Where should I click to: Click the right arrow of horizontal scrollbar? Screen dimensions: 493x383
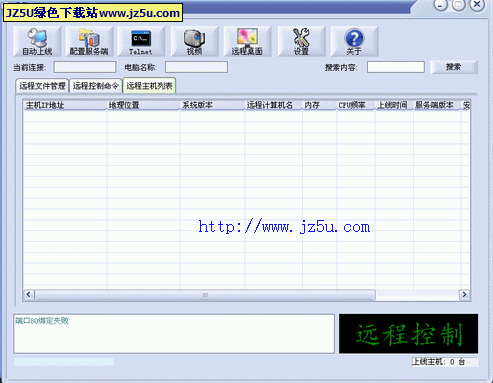[x=464, y=295]
